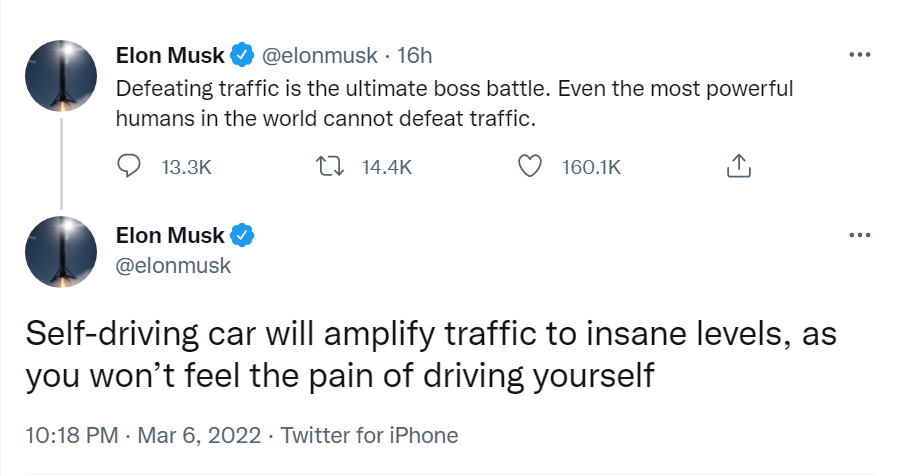Viewport: 898px width, 476px height.
Task: Click the Elon Musk name on second tweet
Action: click(170, 236)
